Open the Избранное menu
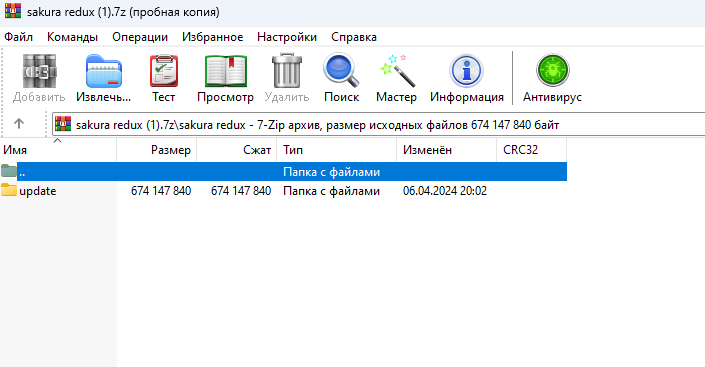Image resolution: width=705 pixels, height=367 pixels. point(213,37)
